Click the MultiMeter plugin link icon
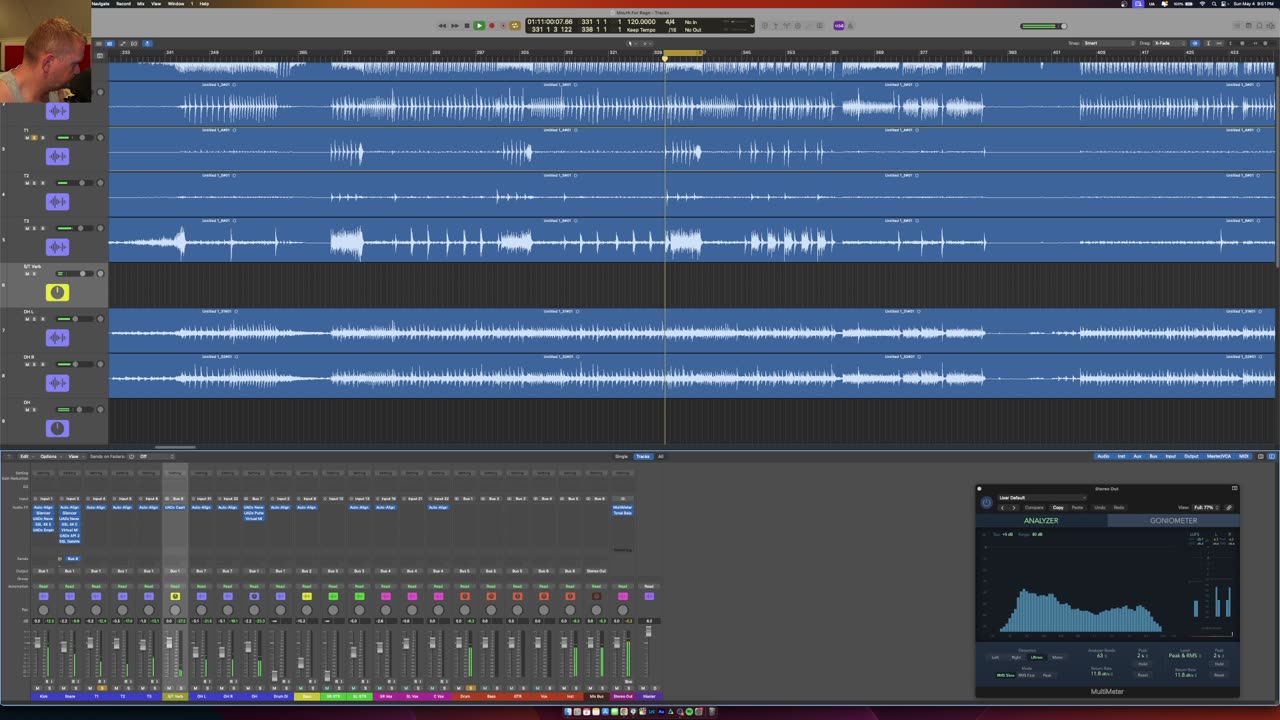 click(1229, 508)
